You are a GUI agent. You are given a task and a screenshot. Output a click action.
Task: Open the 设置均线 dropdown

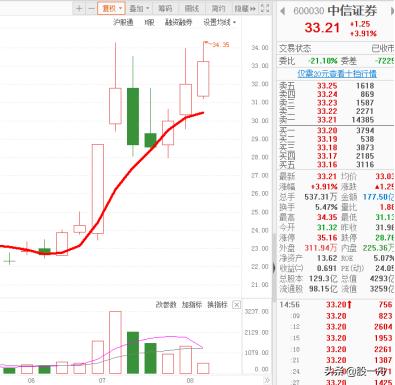tap(220, 22)
